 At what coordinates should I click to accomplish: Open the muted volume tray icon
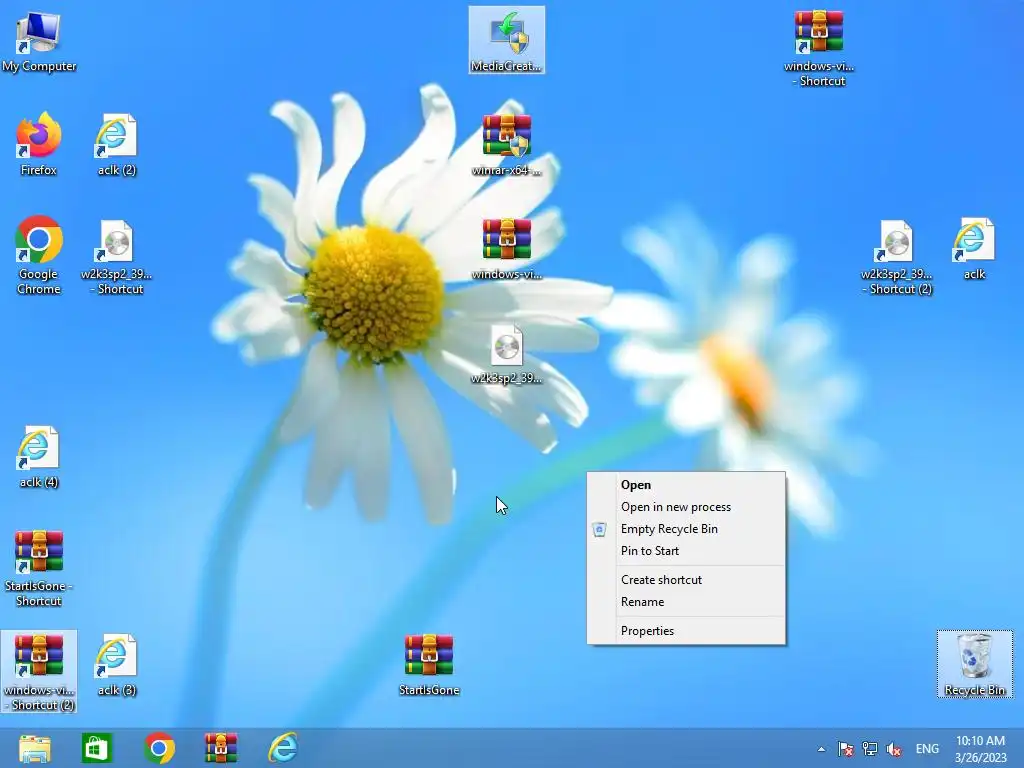tap(894, 749)
